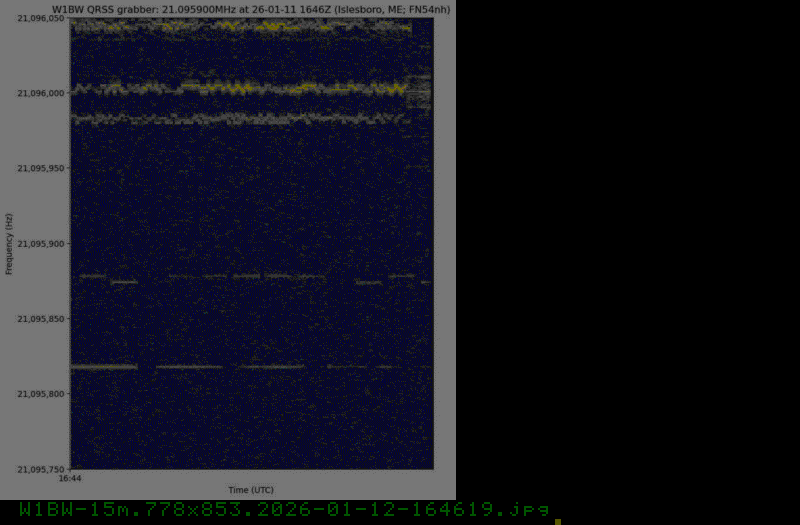Click the 21,096,000 frequency axis label
The width and height of the screenshot is (800, 525).
[x=41, y=94]
